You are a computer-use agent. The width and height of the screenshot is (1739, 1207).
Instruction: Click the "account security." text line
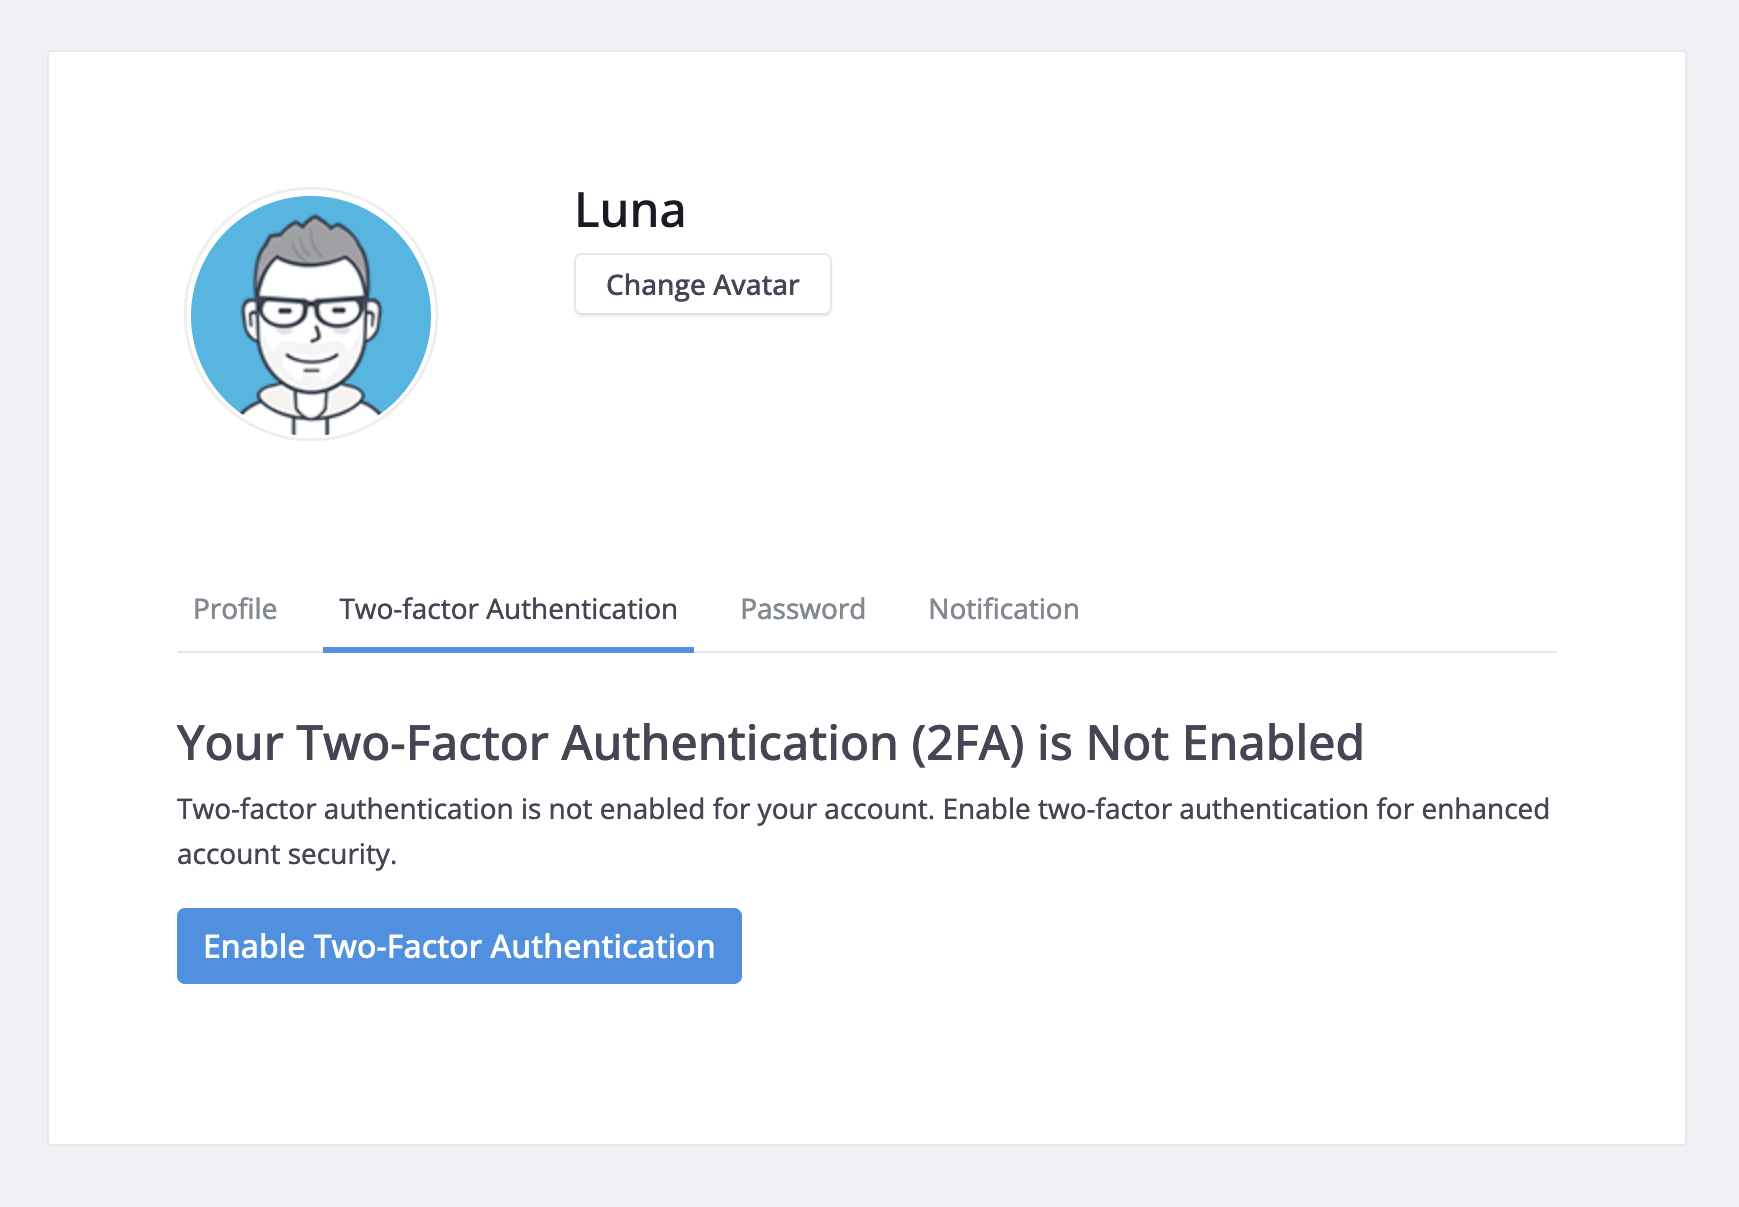pyautogui.click(x=287, y=854)
